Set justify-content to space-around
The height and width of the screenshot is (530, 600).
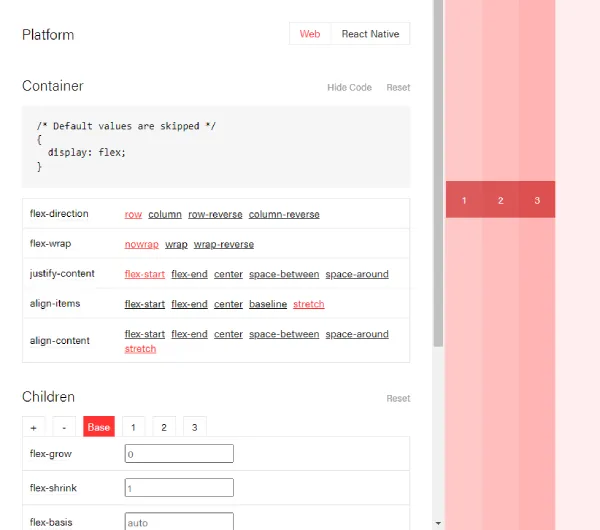pyautogui.click(x=357, y=274)
